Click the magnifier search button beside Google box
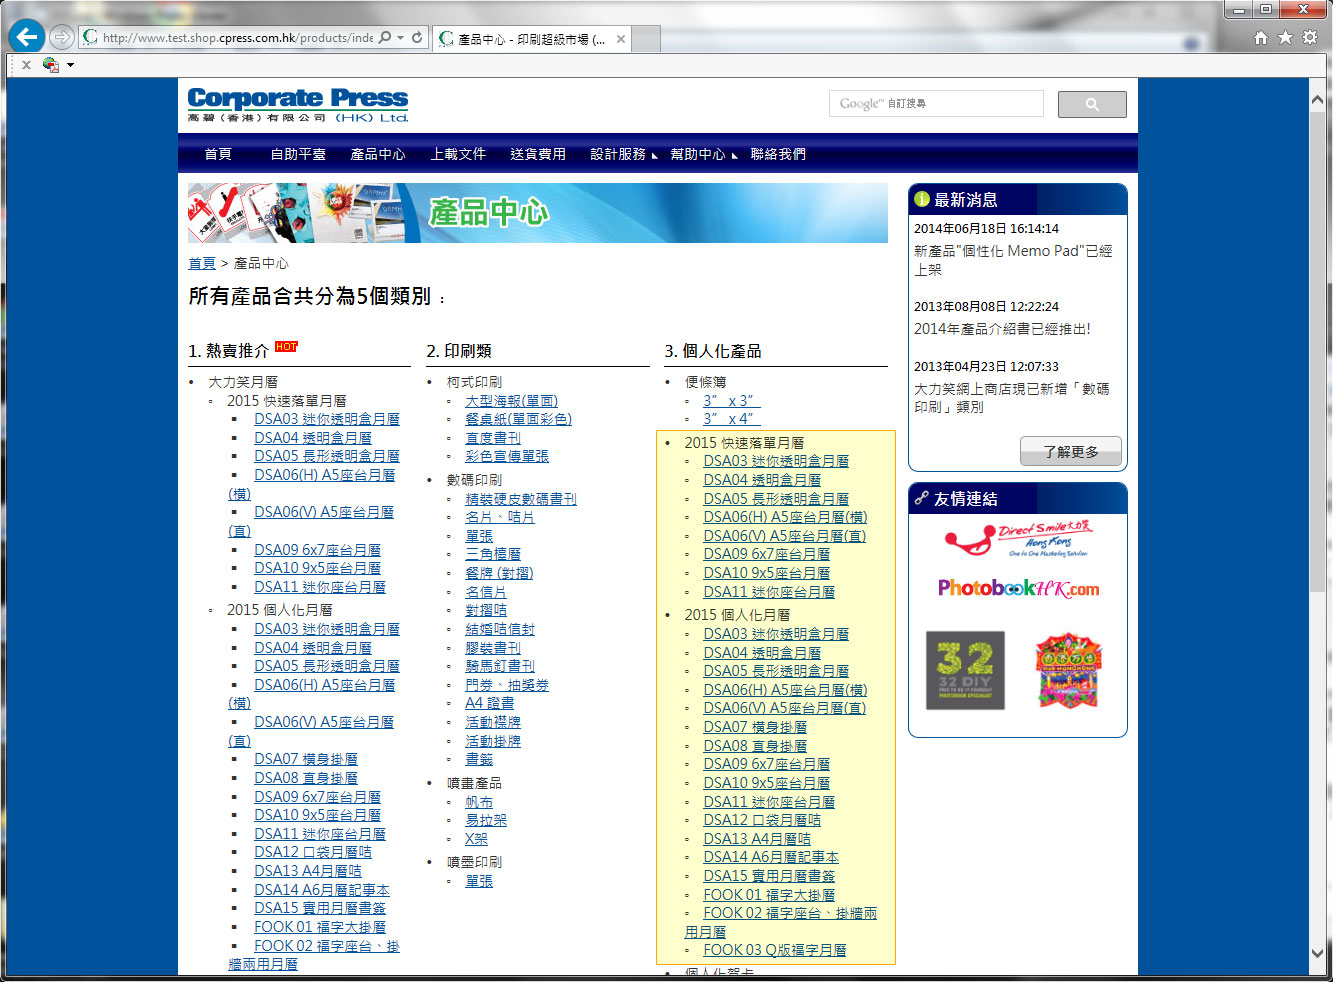Viewport: 1333px width, 982px height. (1091, 104)
